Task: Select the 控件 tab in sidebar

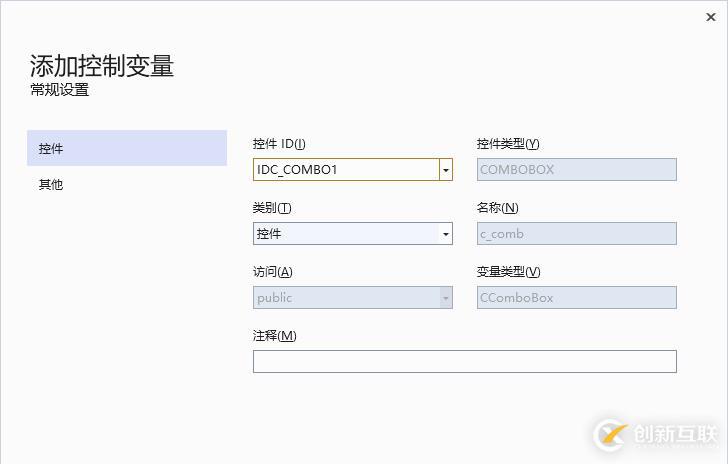Action: [x=127, y=148]
